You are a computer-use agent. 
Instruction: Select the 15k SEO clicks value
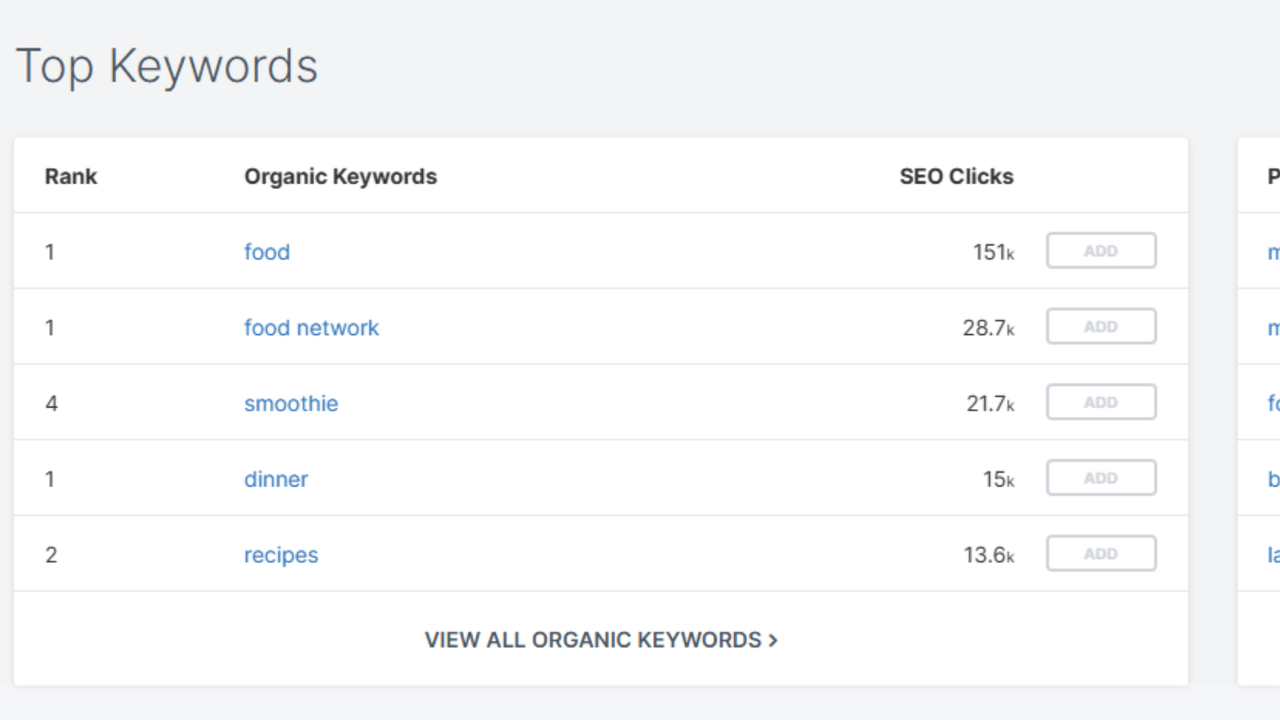click(998, 480)
